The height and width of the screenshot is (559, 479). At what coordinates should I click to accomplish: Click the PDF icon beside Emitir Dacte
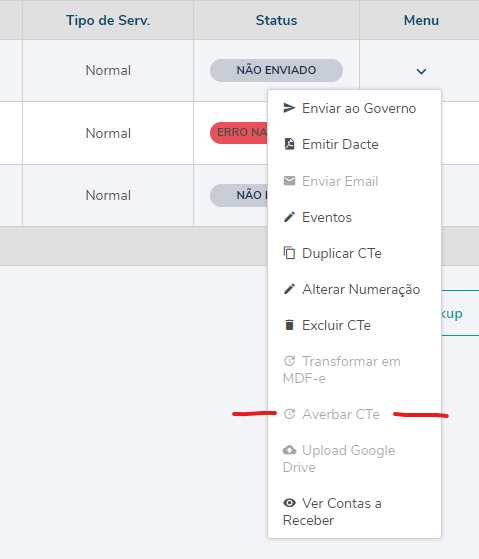(289, 144)
